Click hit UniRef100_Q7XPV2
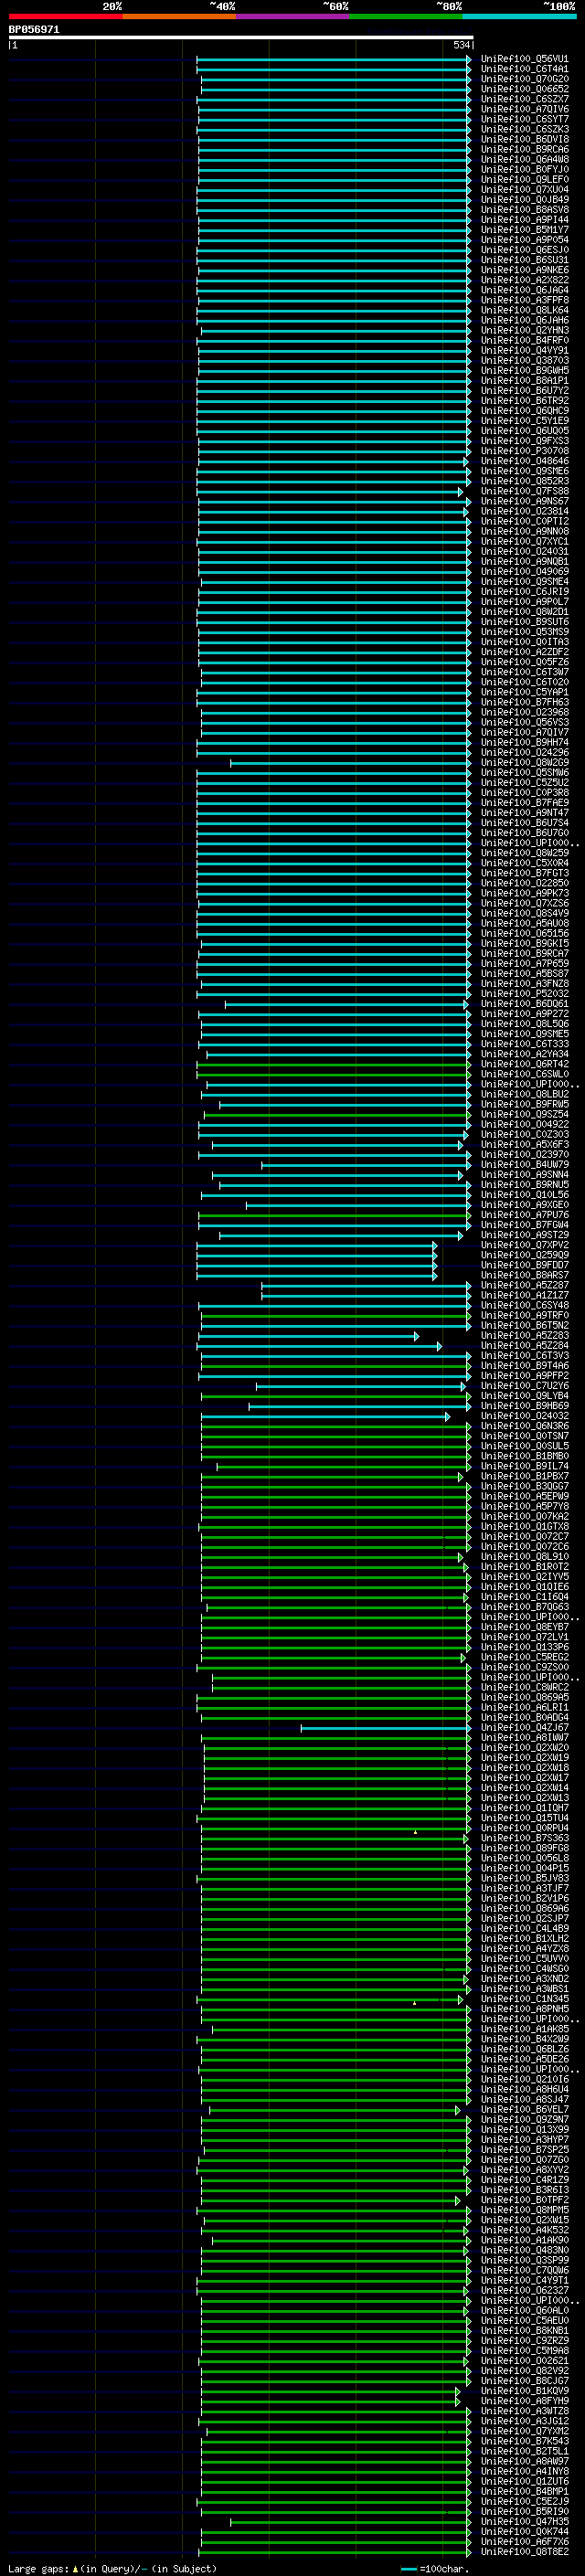 [524, 1245]
